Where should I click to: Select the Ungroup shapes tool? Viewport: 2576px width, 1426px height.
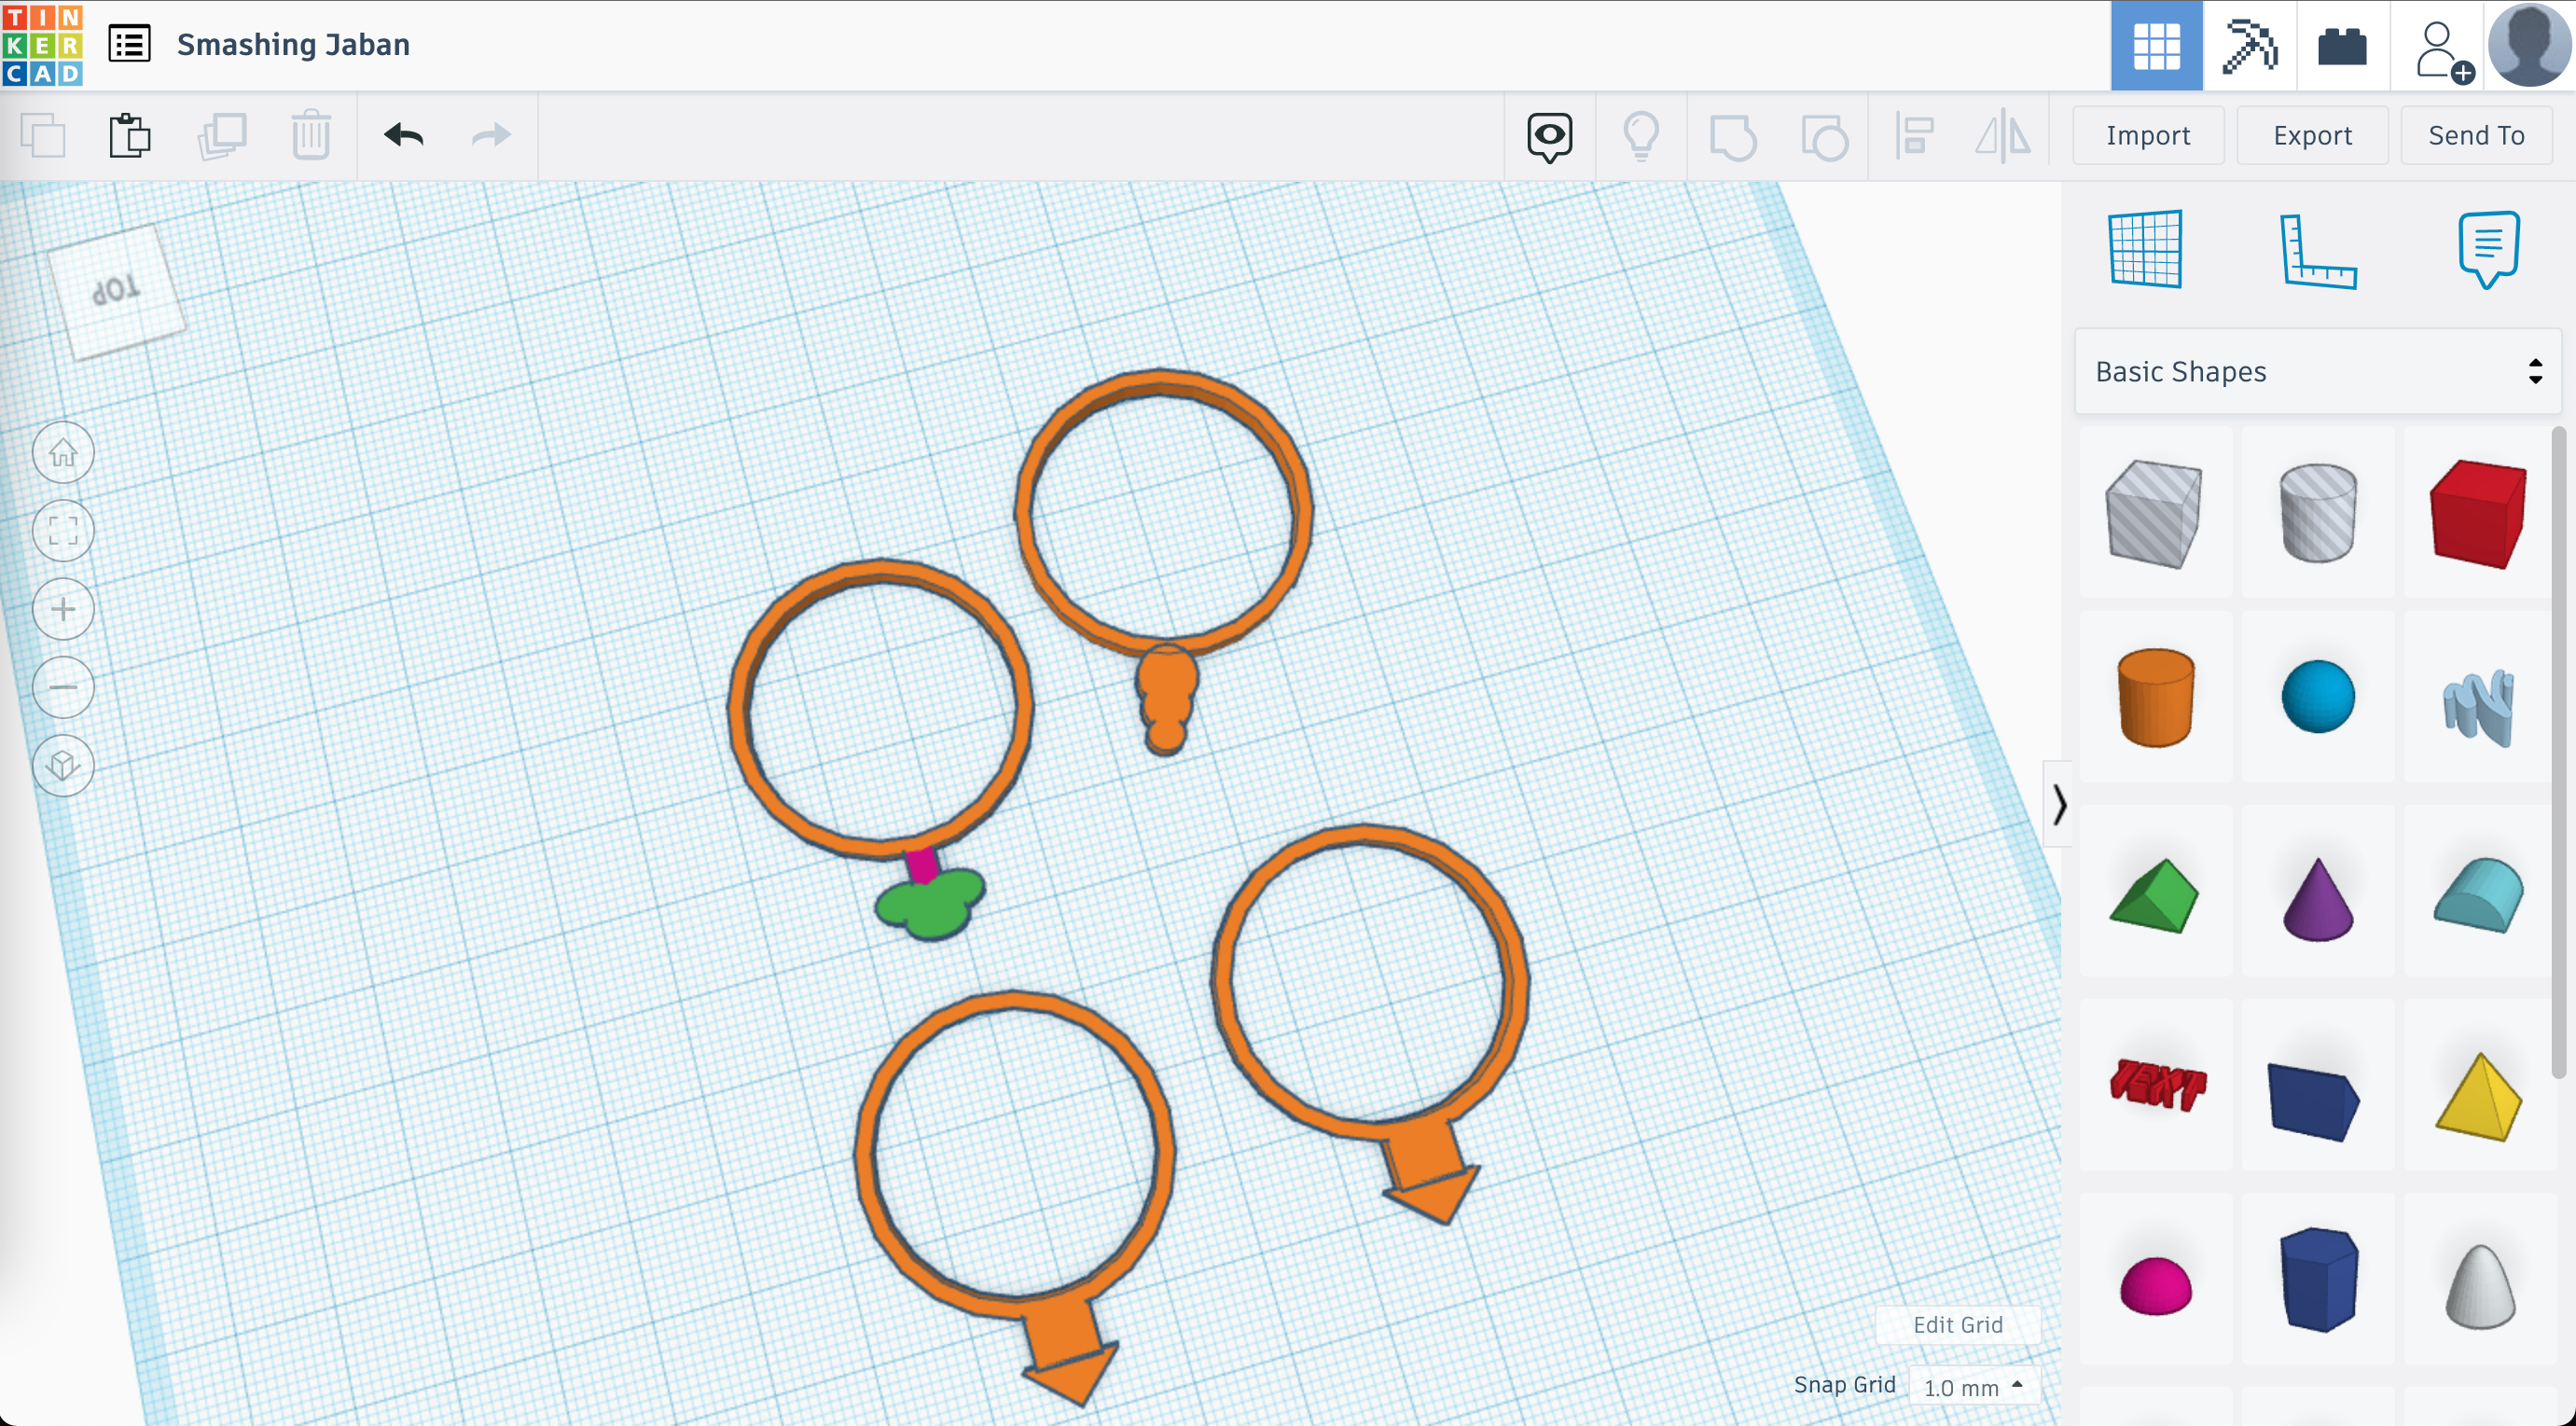coord(1826,135)
